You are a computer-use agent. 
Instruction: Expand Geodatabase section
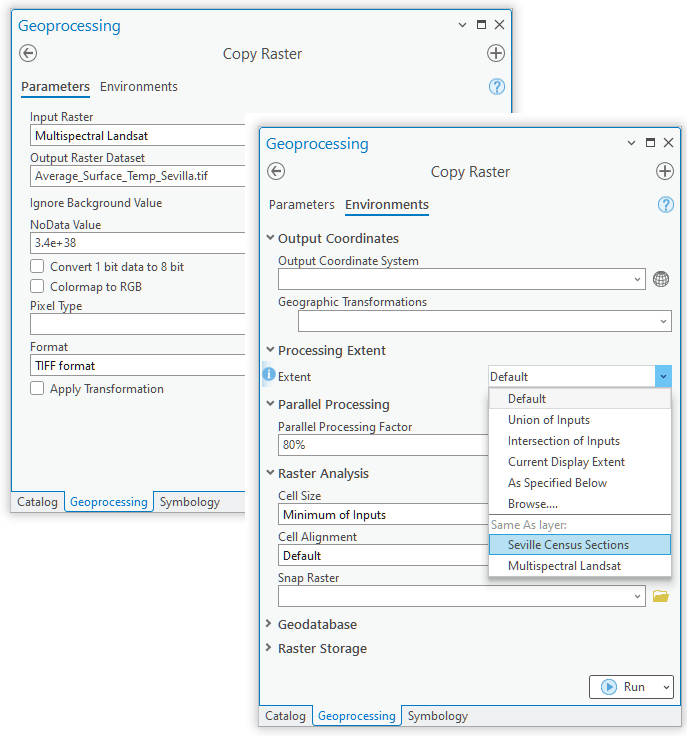point(269,623)
